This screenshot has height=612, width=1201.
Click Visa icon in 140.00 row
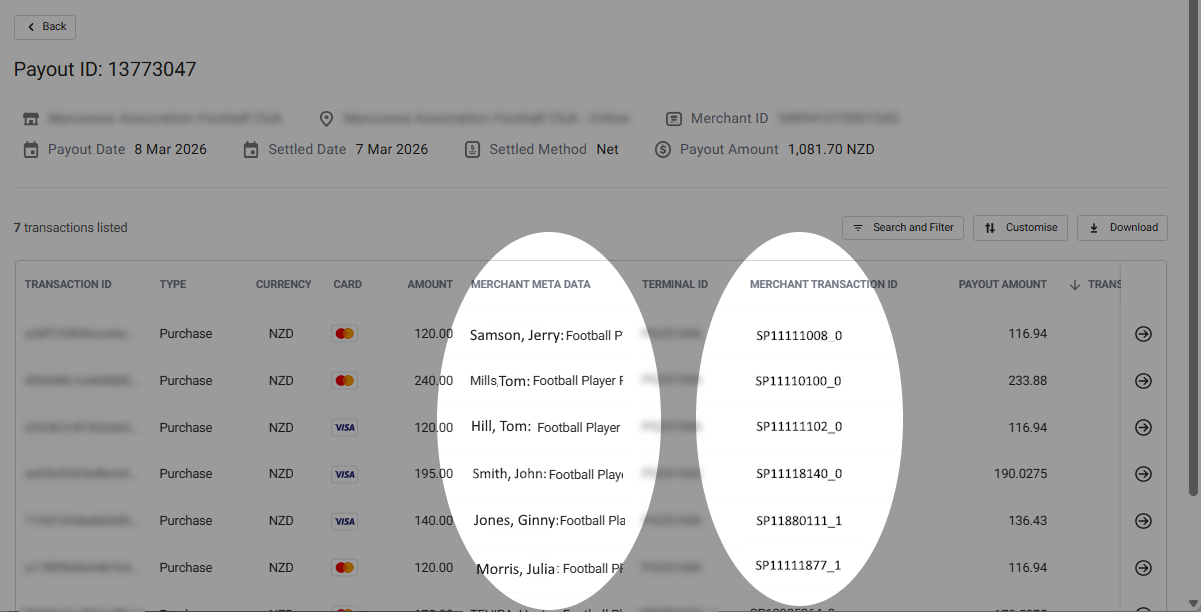point(344,521)
